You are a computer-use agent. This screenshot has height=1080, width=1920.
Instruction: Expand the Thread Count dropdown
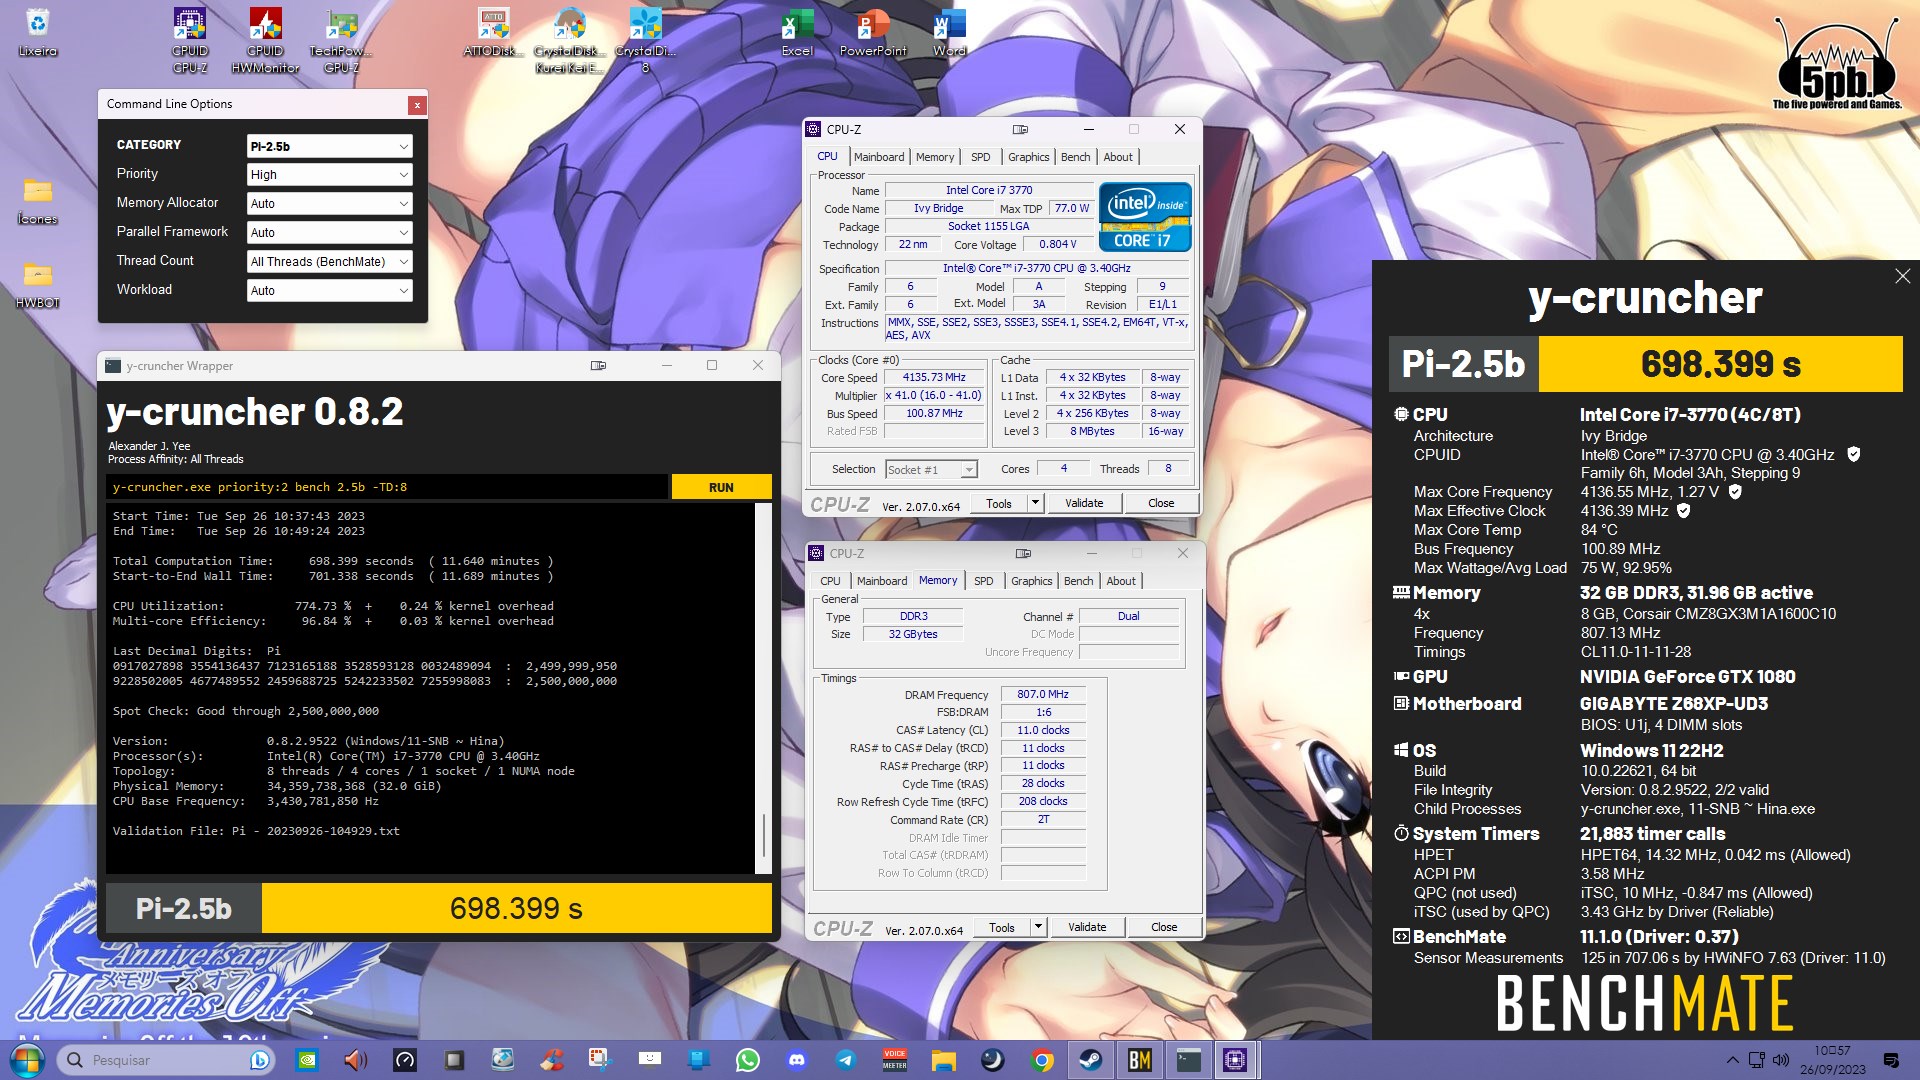point(329,261)
